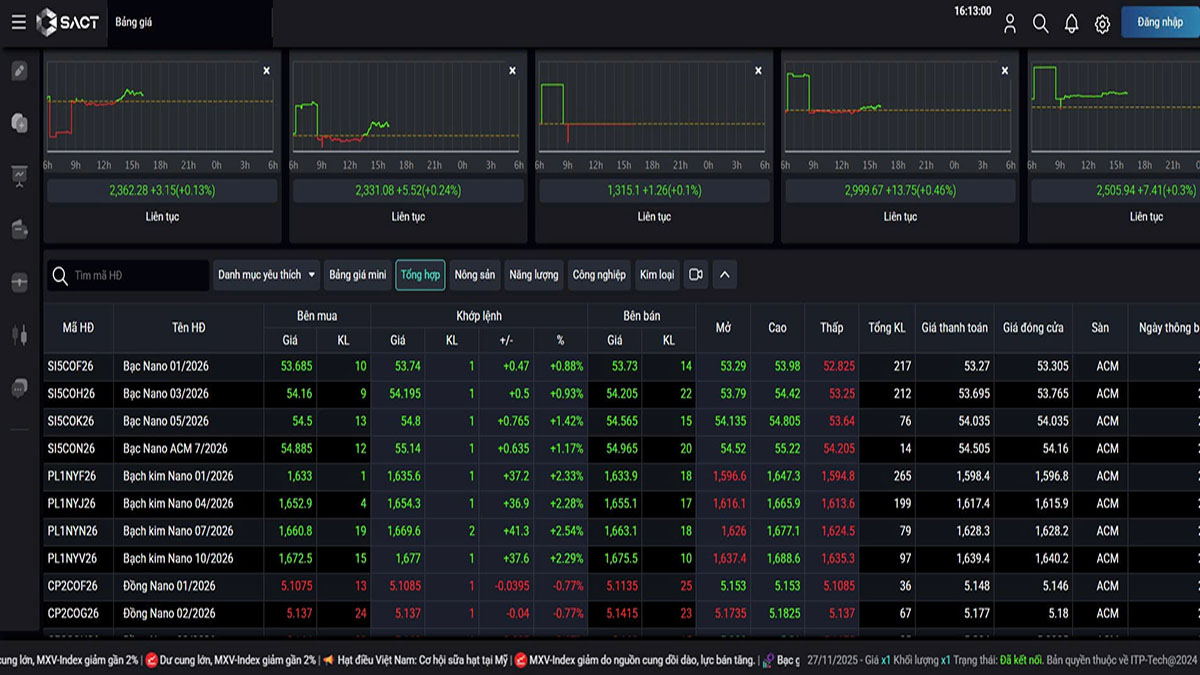
Task: Click the video camera icon next to Kim loại
Action: pyautogui.click(x=695, y=275)
